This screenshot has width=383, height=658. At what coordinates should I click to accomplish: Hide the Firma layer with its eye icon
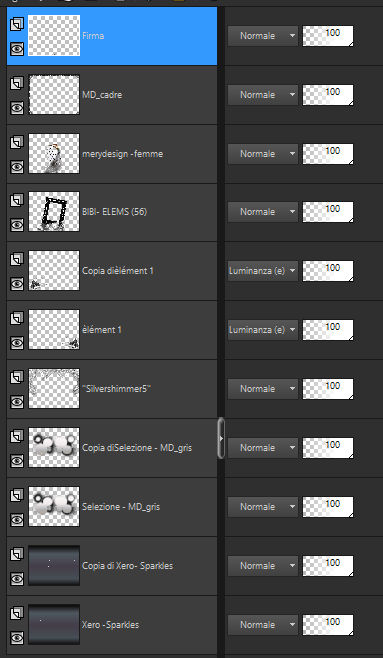tap(17, 49)
